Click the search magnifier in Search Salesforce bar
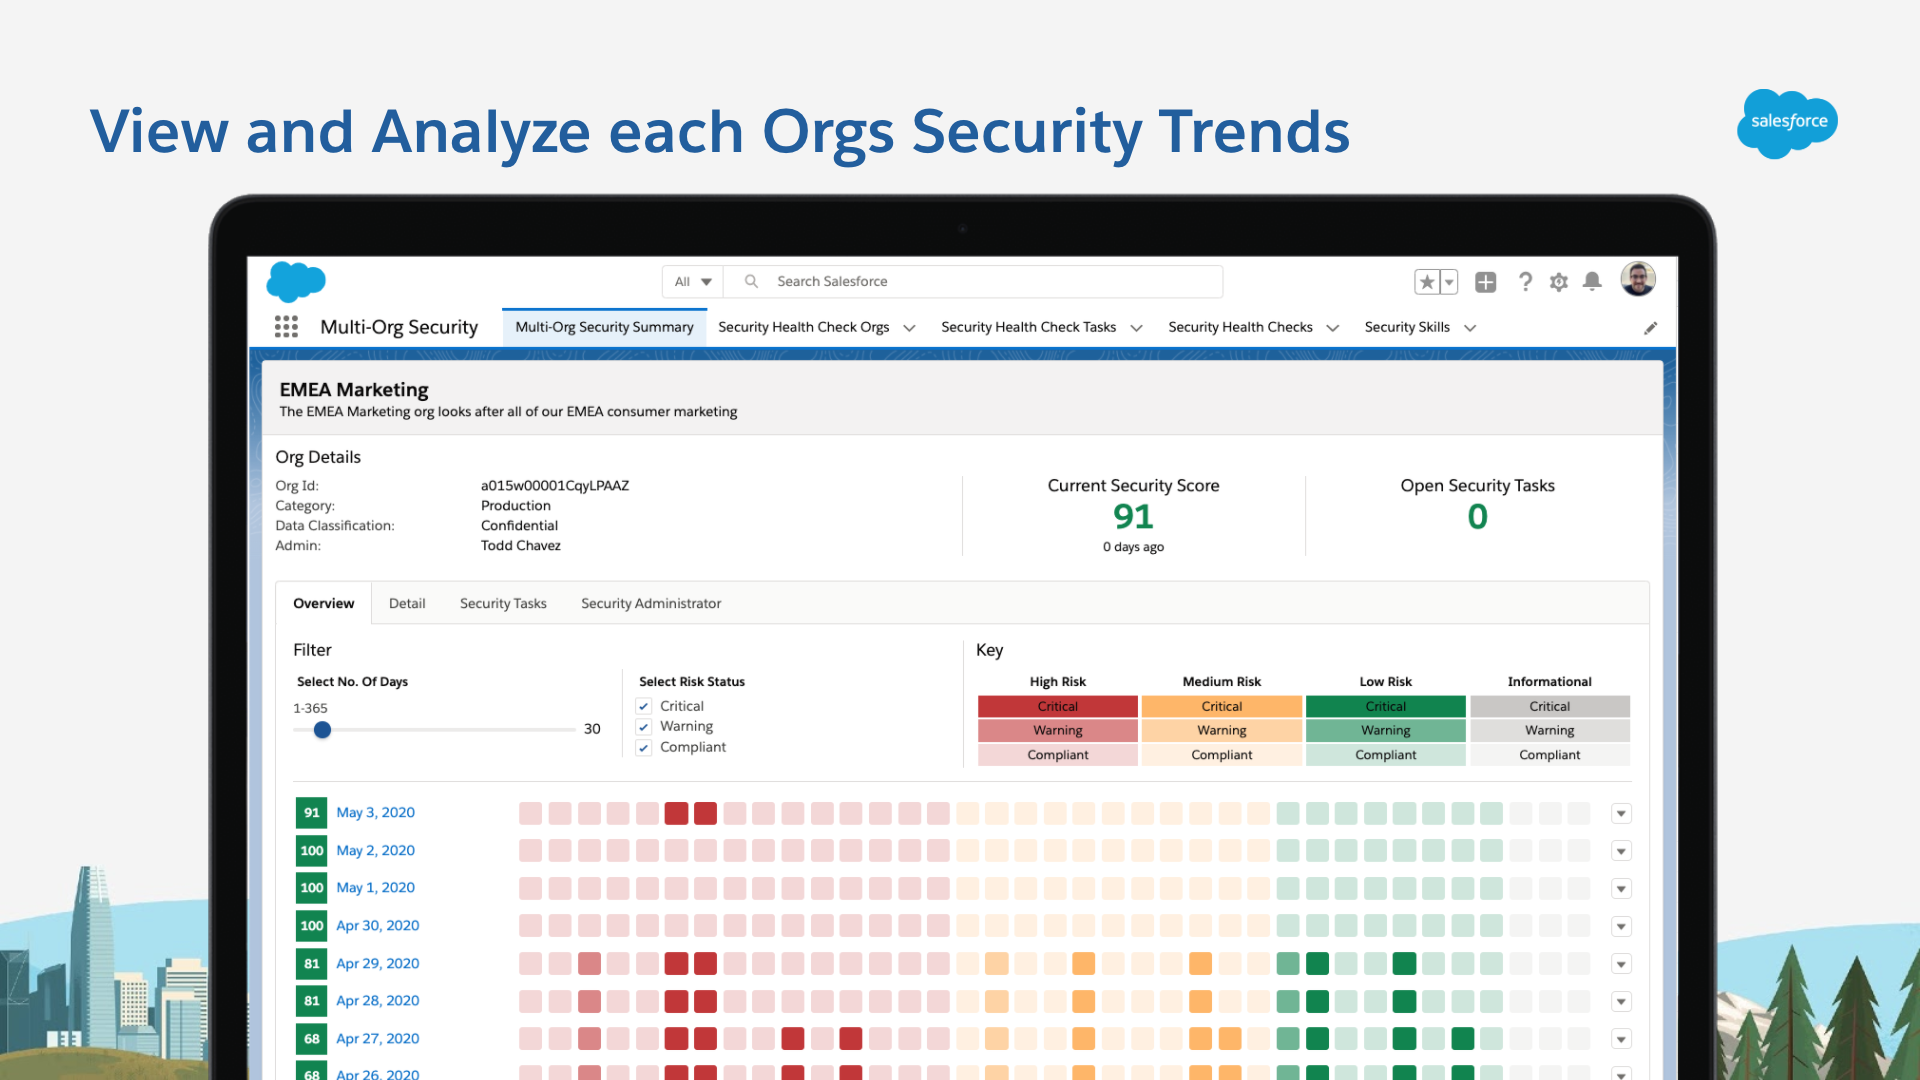This screenshot has width=1920, height=1080. [750, 281]
